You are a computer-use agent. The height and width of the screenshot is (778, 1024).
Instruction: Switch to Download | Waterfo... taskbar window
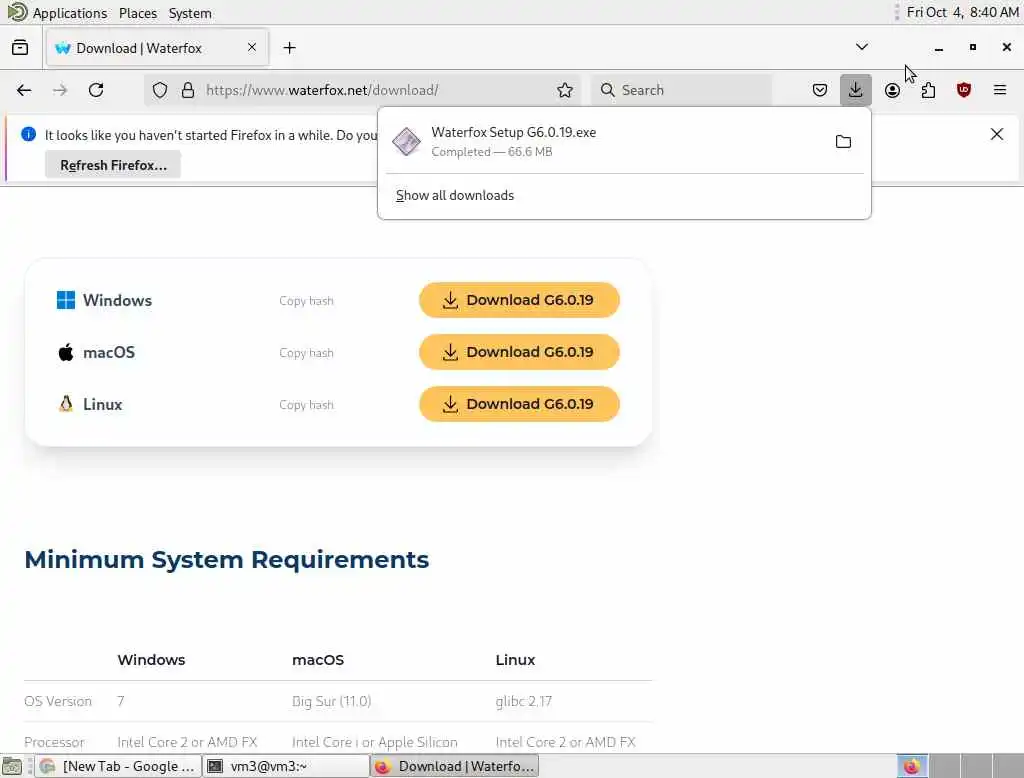click(x=455, y=766)
